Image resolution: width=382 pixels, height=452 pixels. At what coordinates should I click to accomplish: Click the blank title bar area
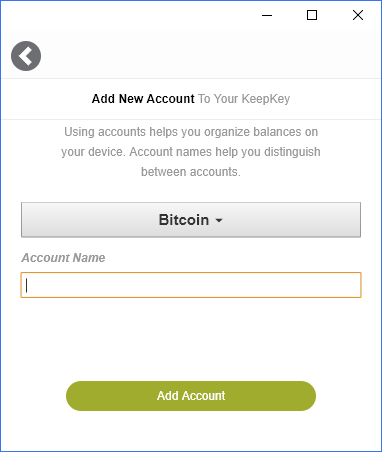pyautogui.click(x=127, y=15)
